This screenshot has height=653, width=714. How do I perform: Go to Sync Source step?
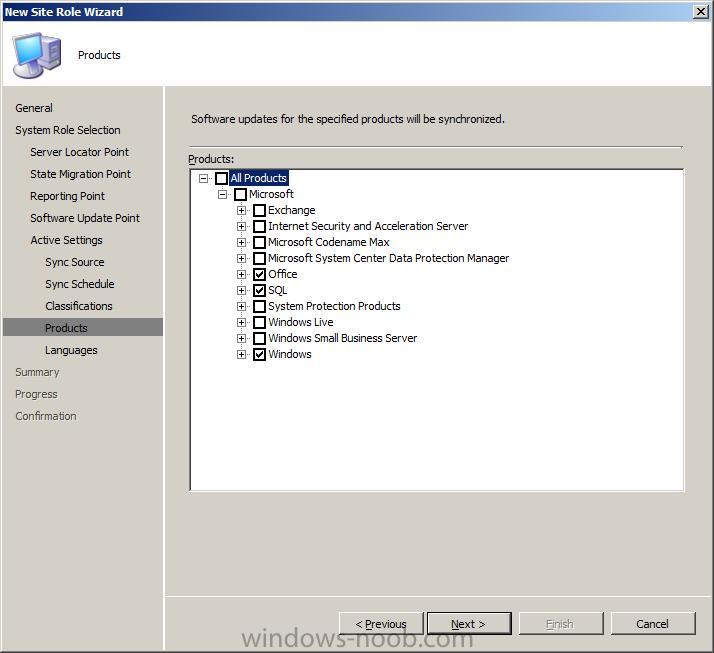pyautogui.click(x=75, y=262)
